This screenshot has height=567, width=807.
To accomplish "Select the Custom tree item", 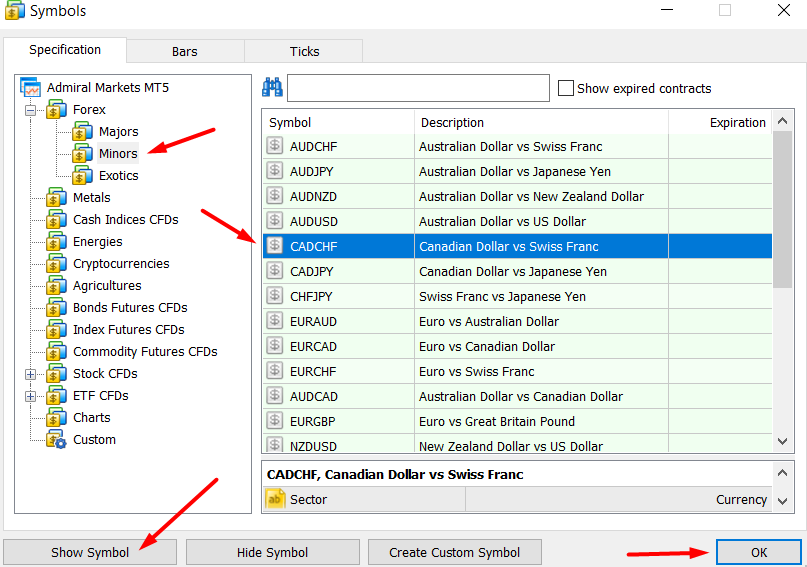I will pyautogui.click(x=94, y=439).
